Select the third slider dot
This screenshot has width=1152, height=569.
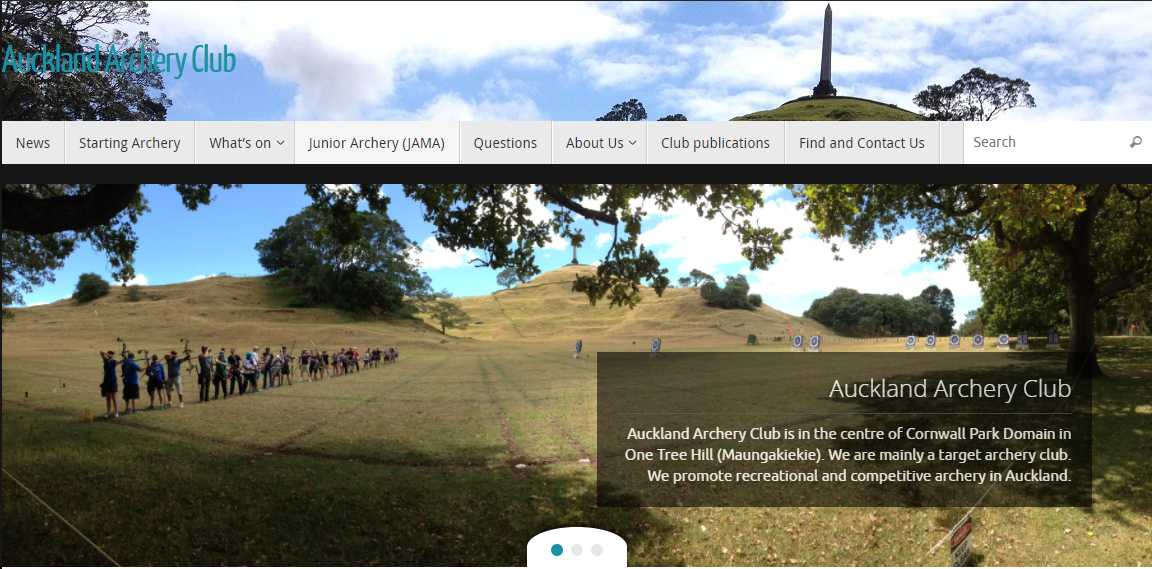[597, 549]
